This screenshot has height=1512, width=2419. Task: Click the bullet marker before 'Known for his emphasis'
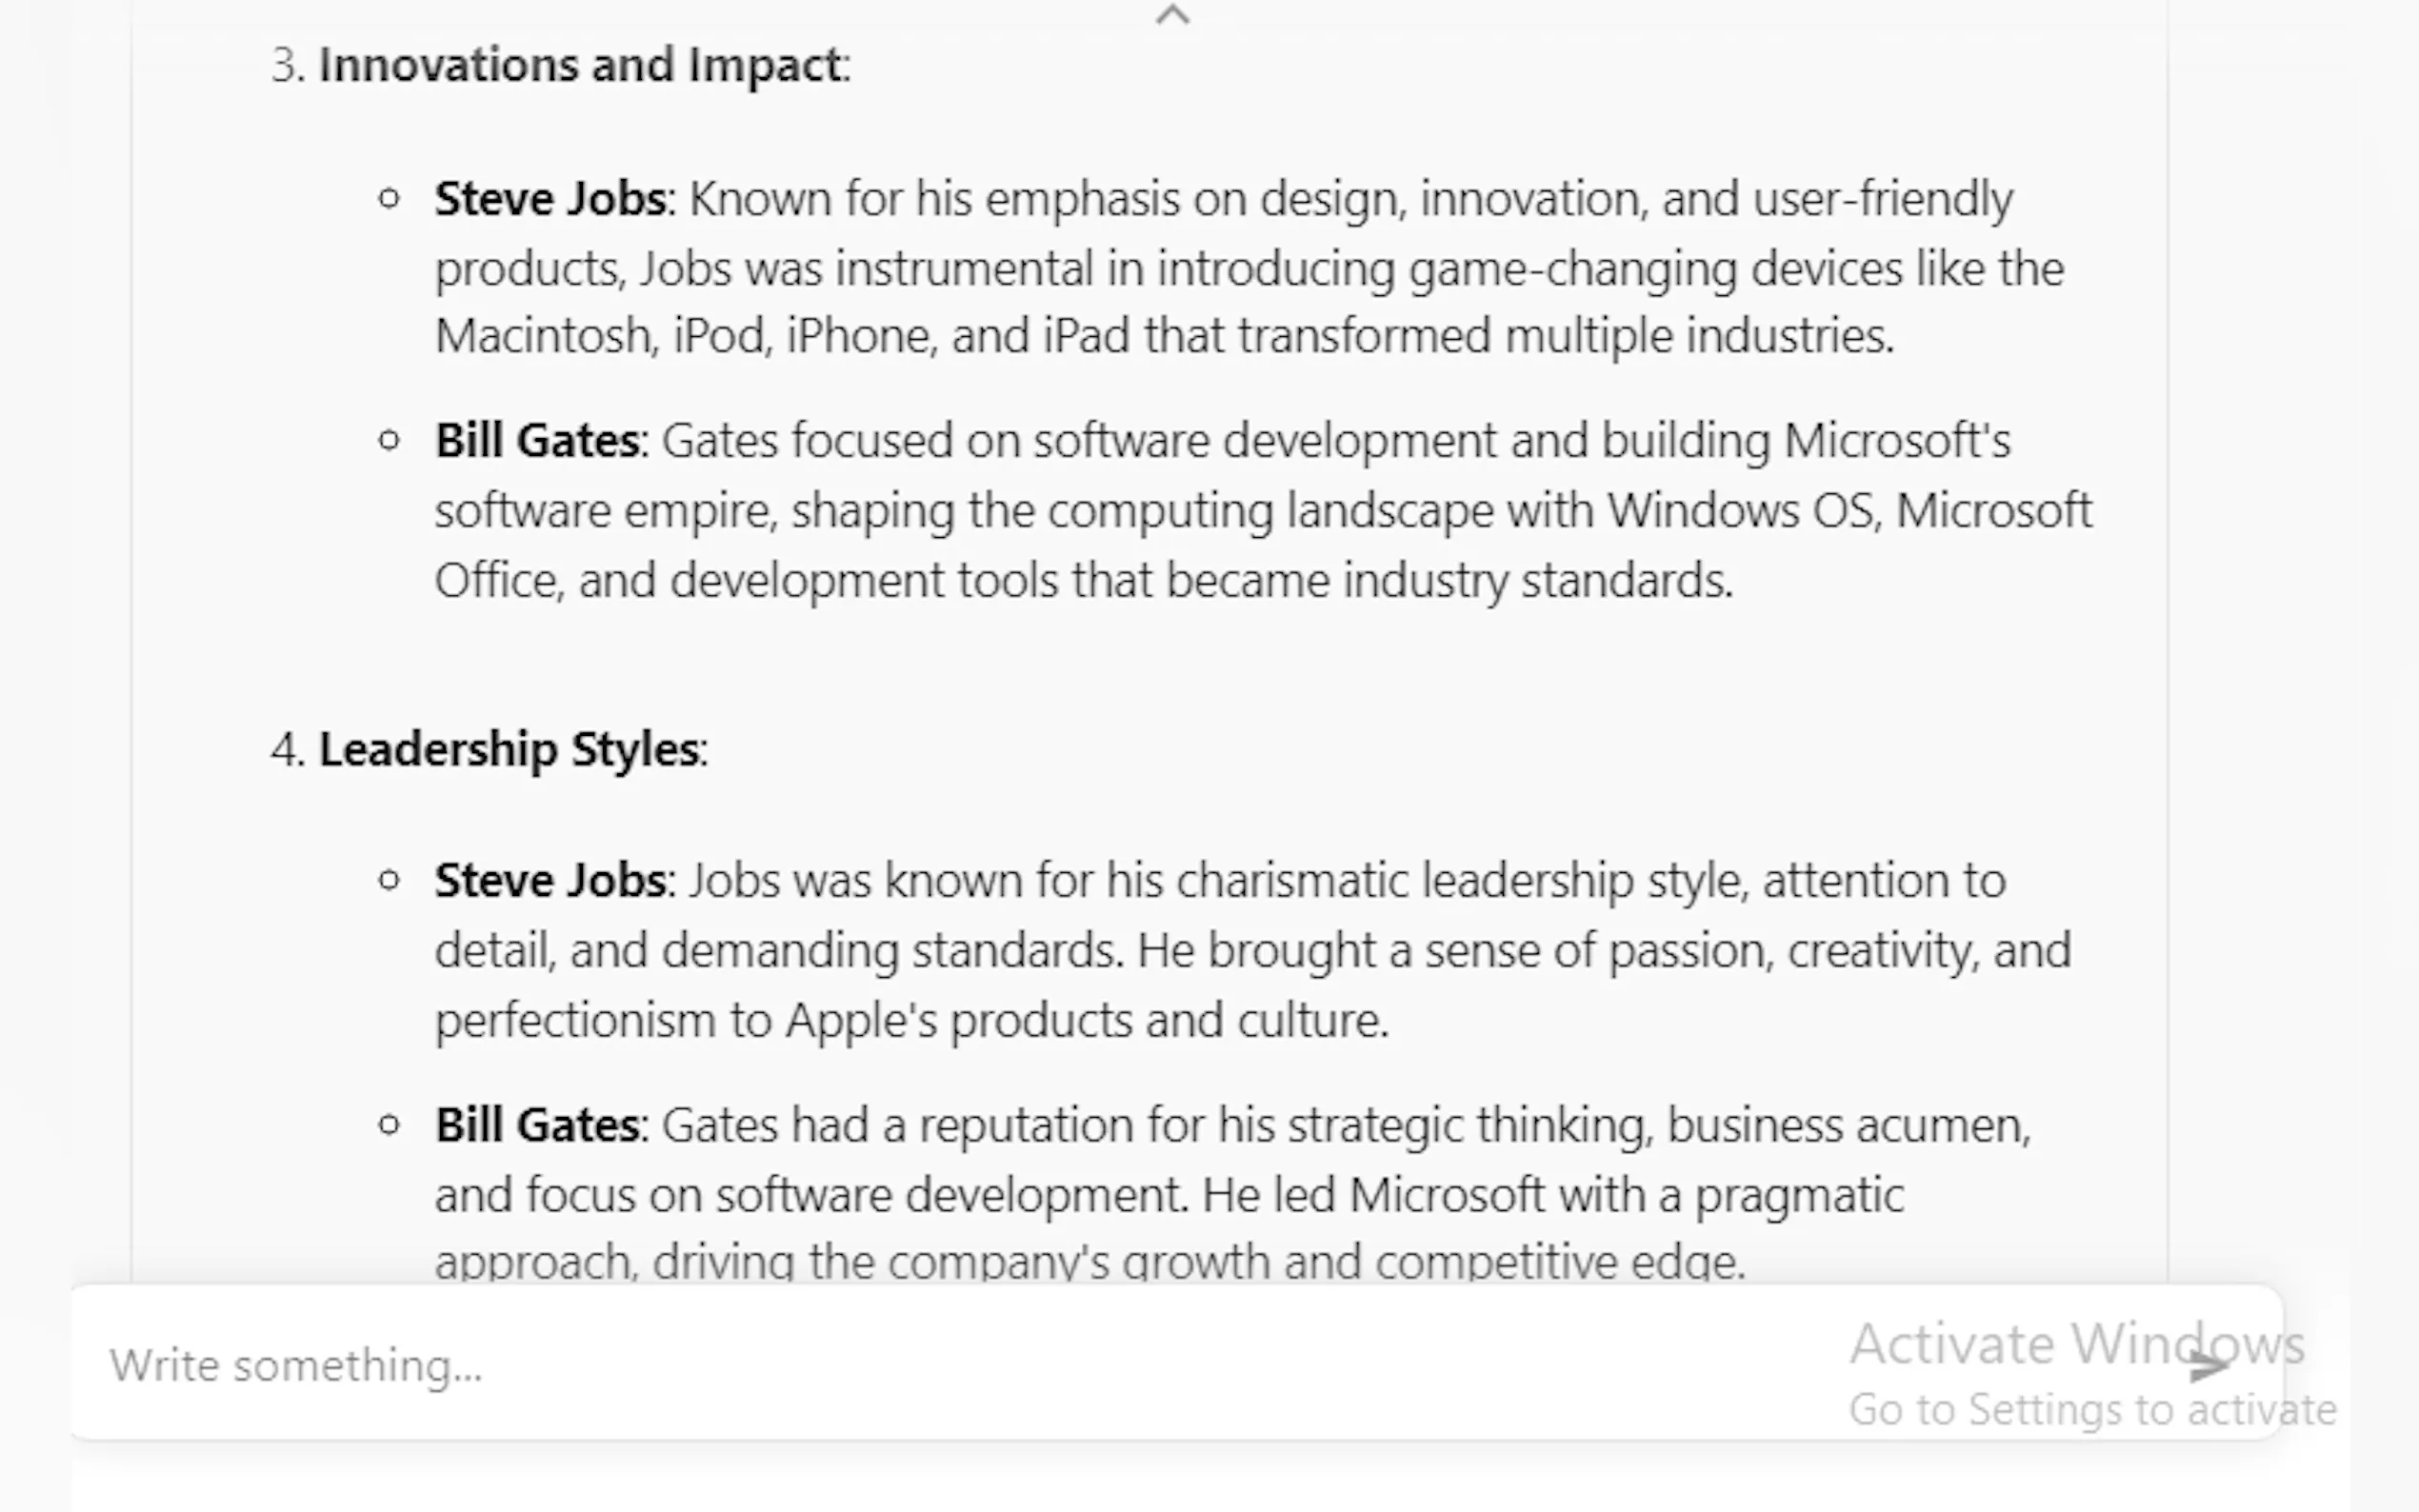tap(390, 198)
